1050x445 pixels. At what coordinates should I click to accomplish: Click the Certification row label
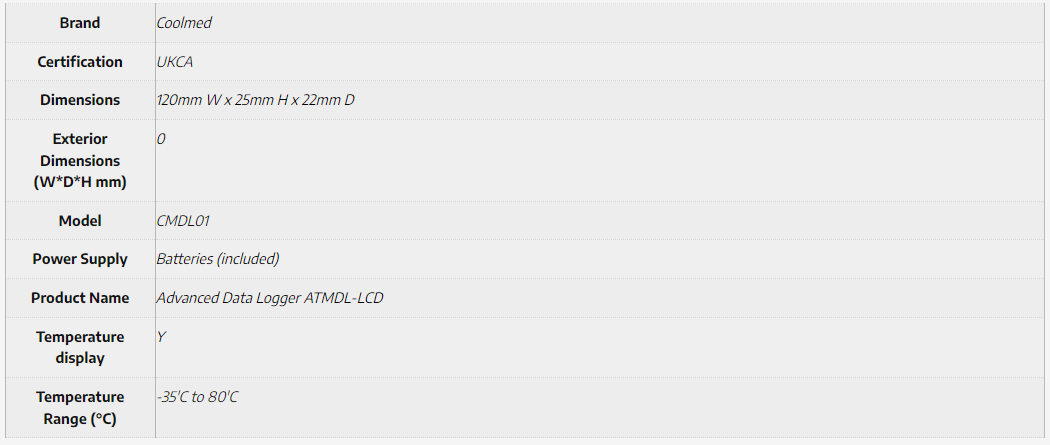[x=80, y=62]
